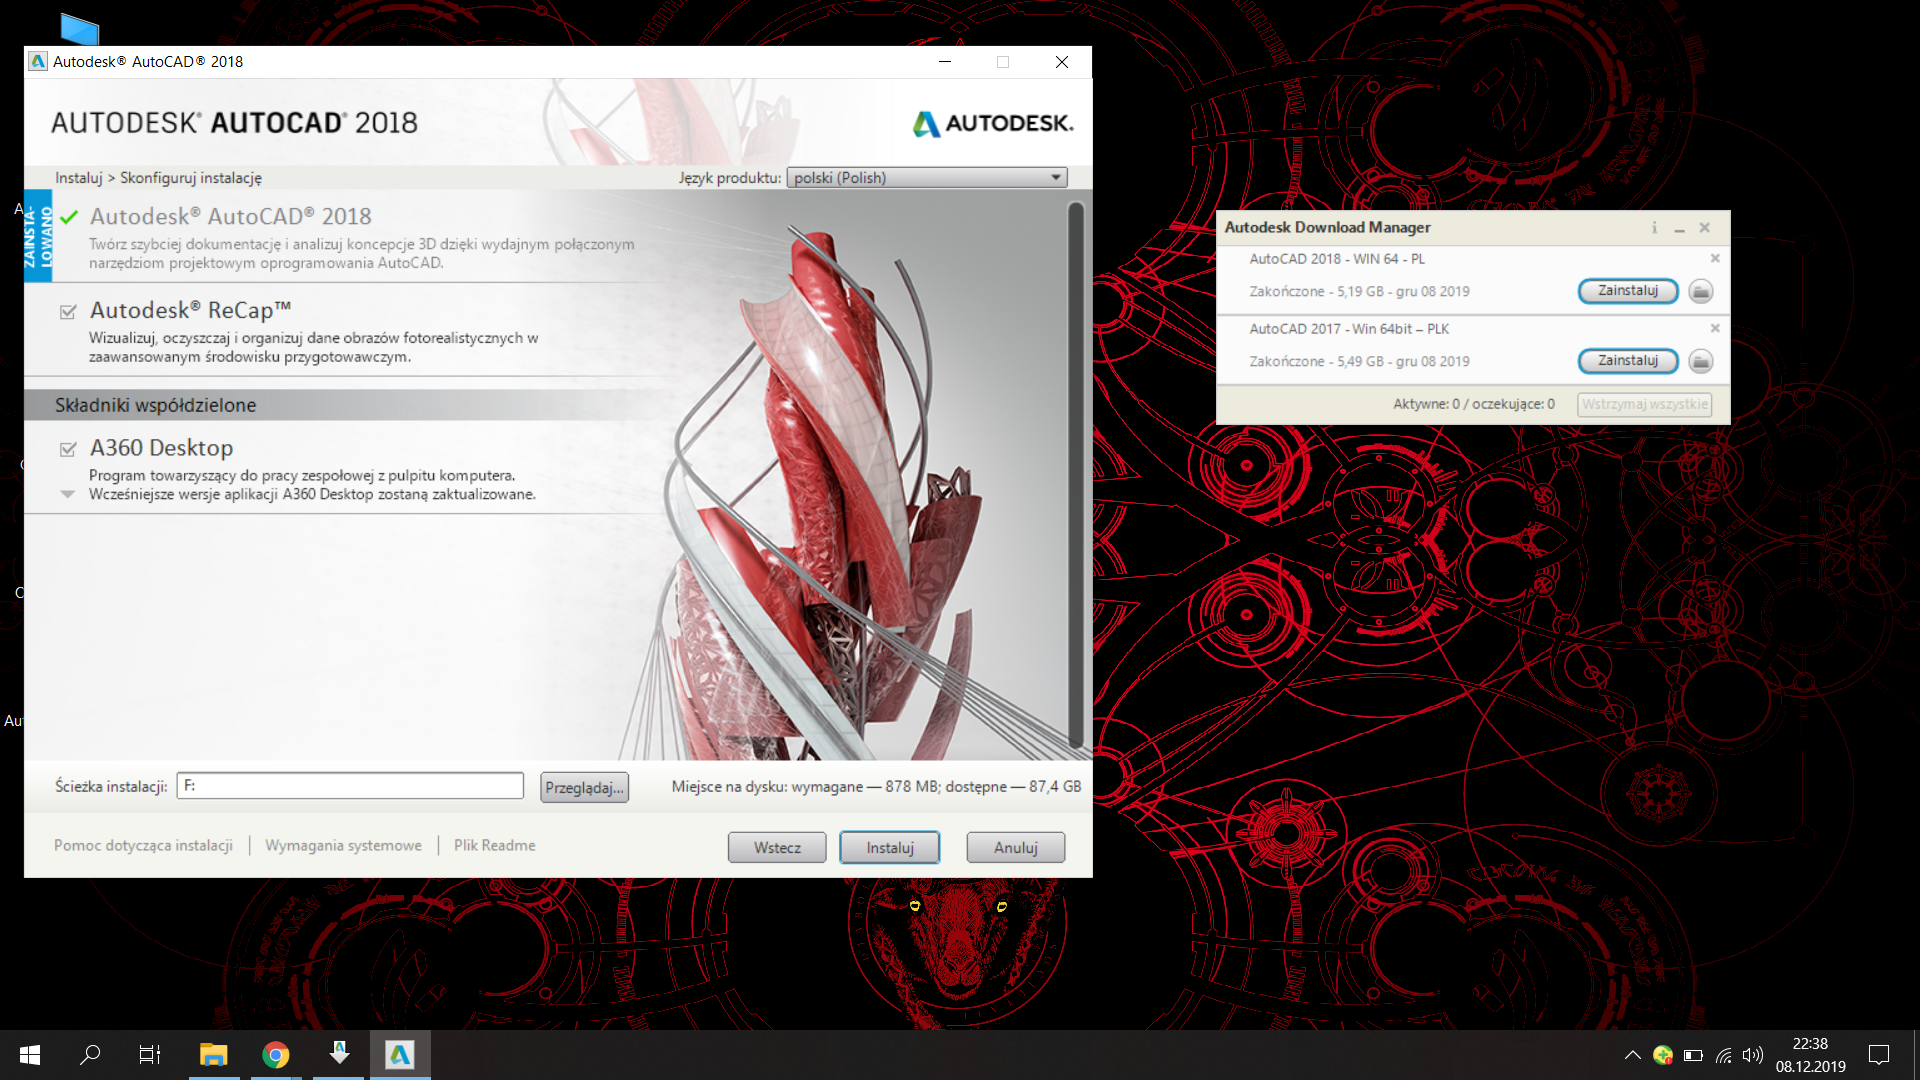Click Zakończone - 5,49 GB status text
Image resolution: width=1920 pixels, height=1080 pixels.
1359,362
